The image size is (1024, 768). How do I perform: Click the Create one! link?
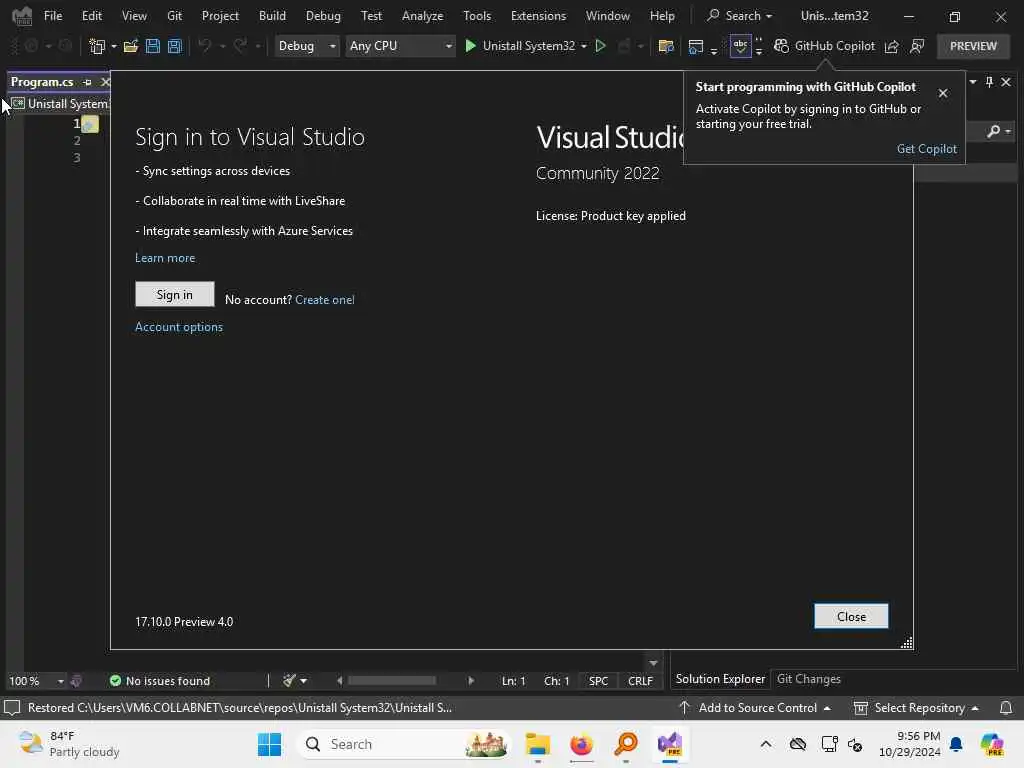325,300
